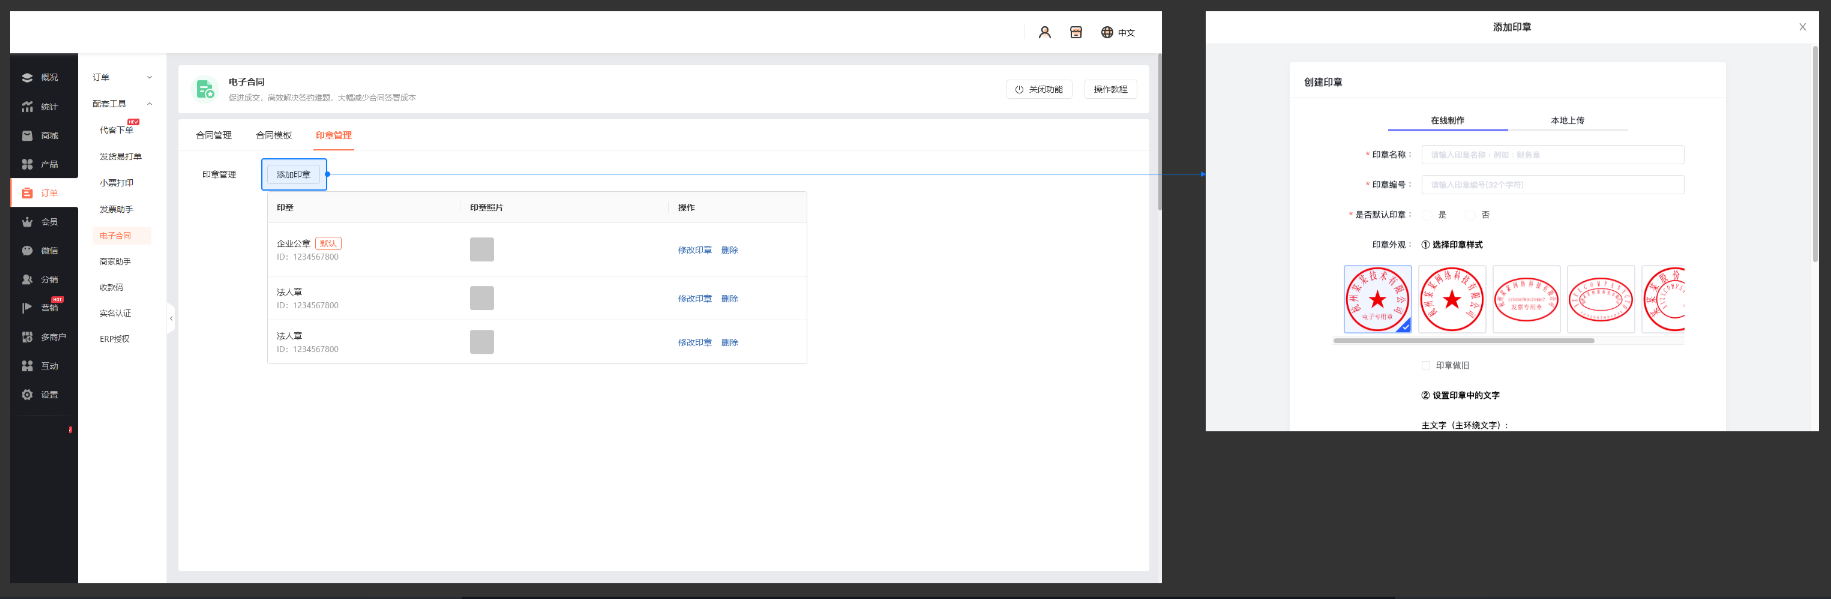Open the 商城 mall sidebar icon
Screen dimensions: 1831x599
27,135
